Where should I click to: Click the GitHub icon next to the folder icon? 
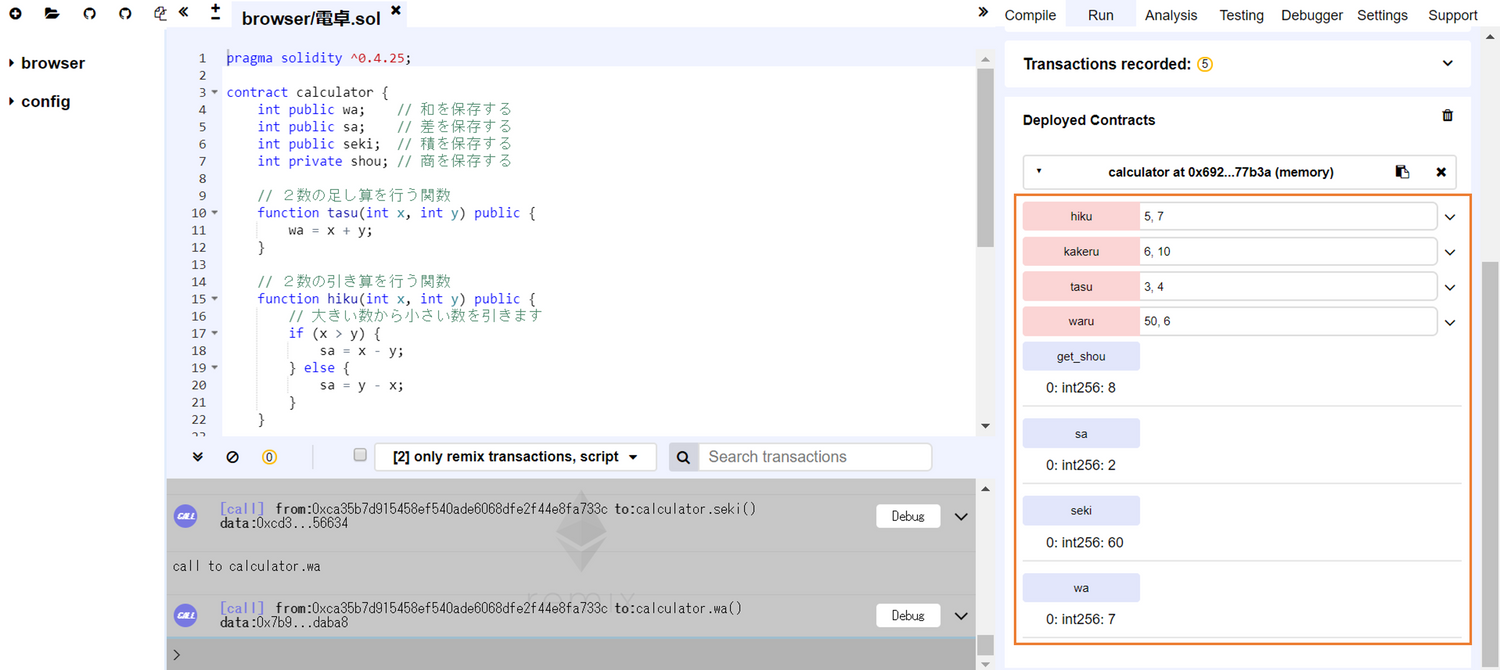click(90, 14)
